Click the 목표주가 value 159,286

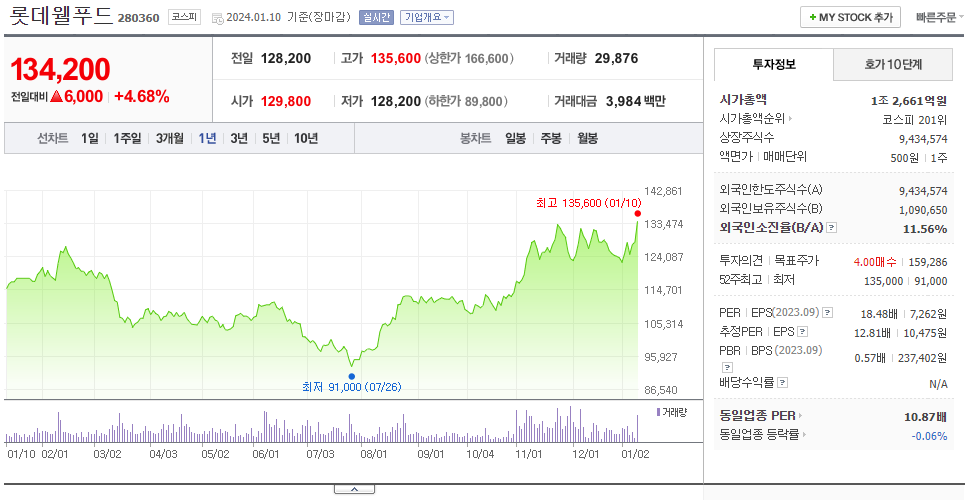[928, 262]
